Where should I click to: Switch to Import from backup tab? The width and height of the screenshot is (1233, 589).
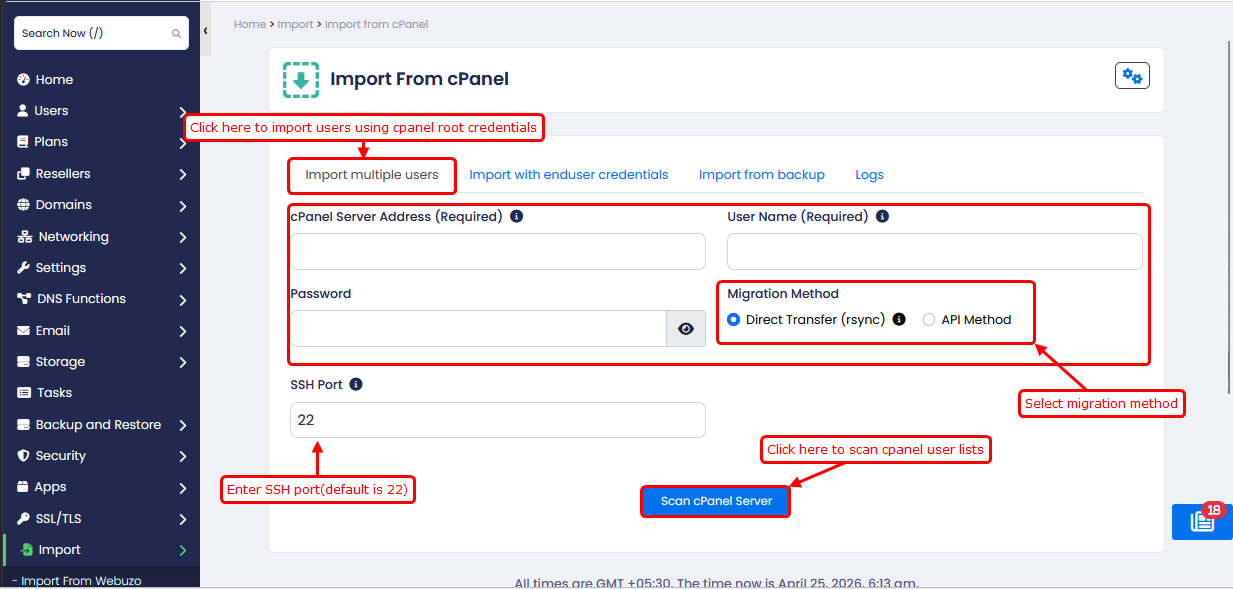click(x=762, y=175)
